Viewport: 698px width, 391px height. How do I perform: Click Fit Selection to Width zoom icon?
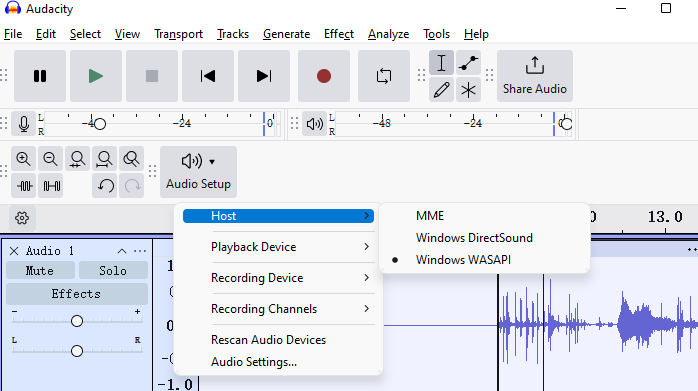(77, 159)
